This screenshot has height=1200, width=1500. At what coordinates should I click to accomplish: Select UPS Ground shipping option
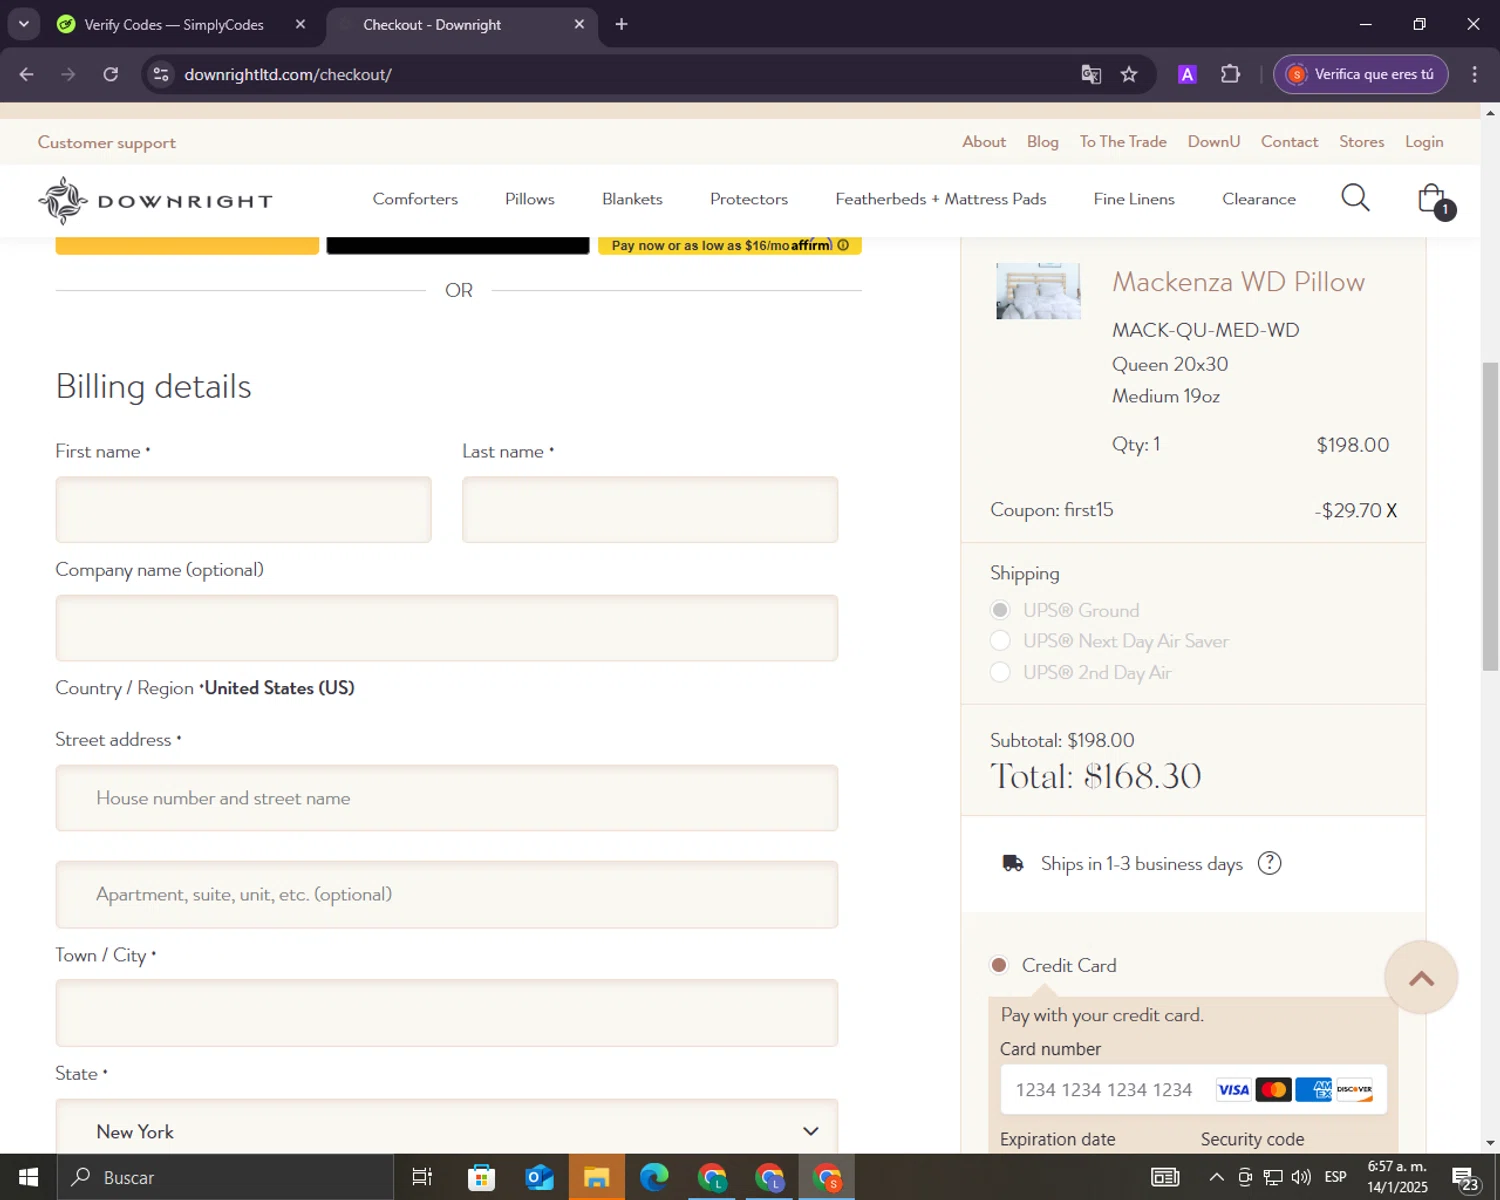pos(1000,610)
